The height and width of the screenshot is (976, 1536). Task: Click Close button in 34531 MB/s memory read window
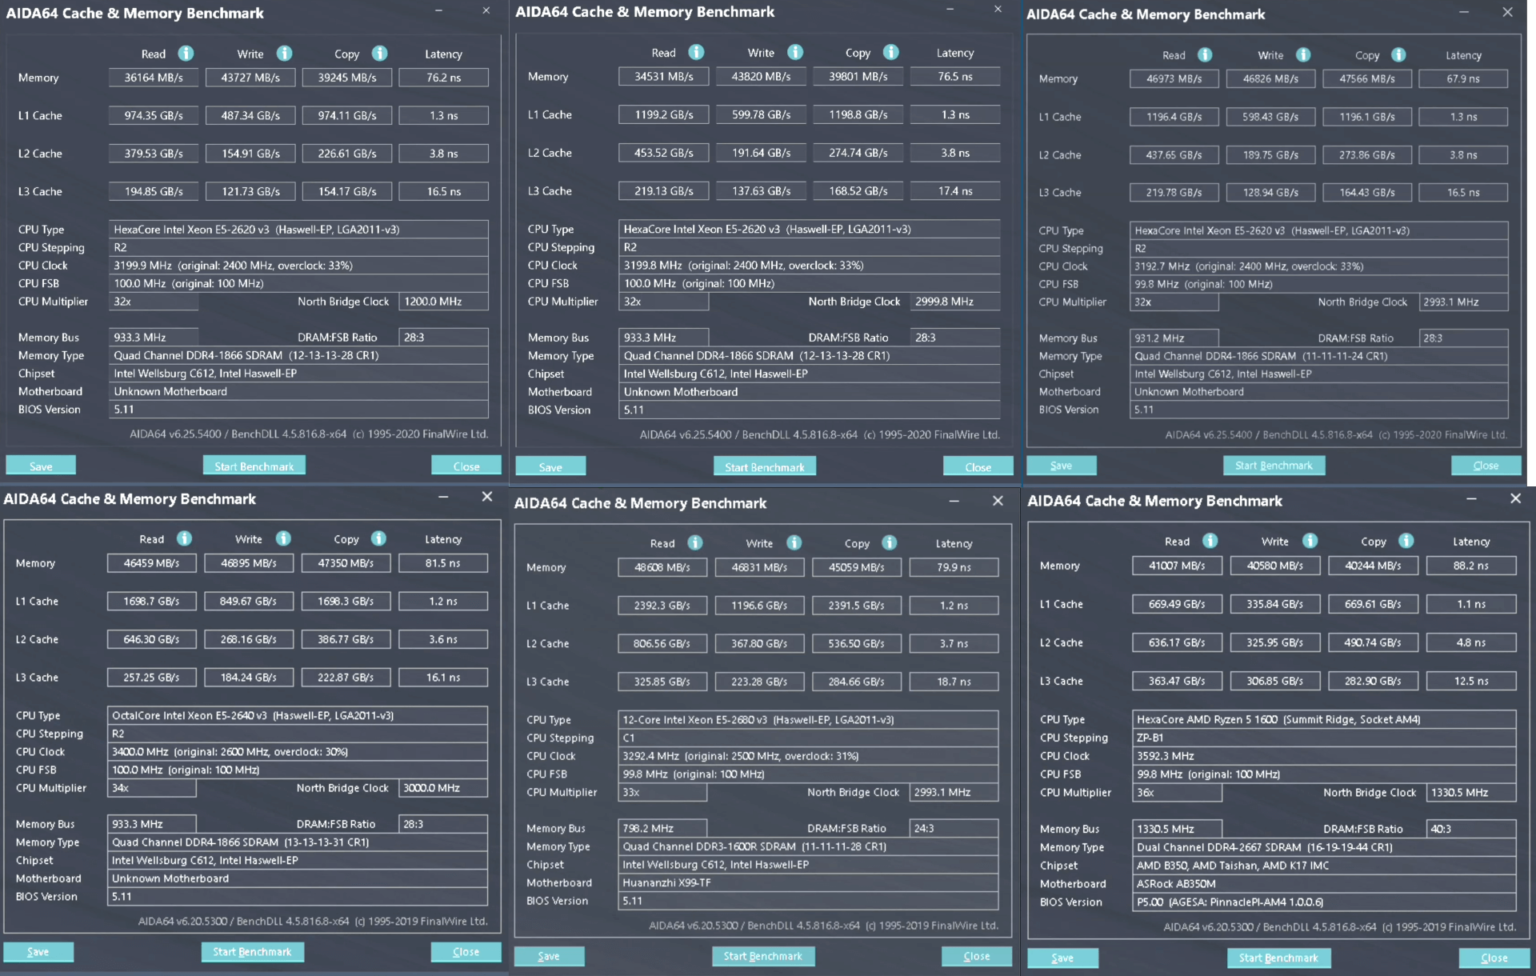pyautogui.click(x=978, y=467)
